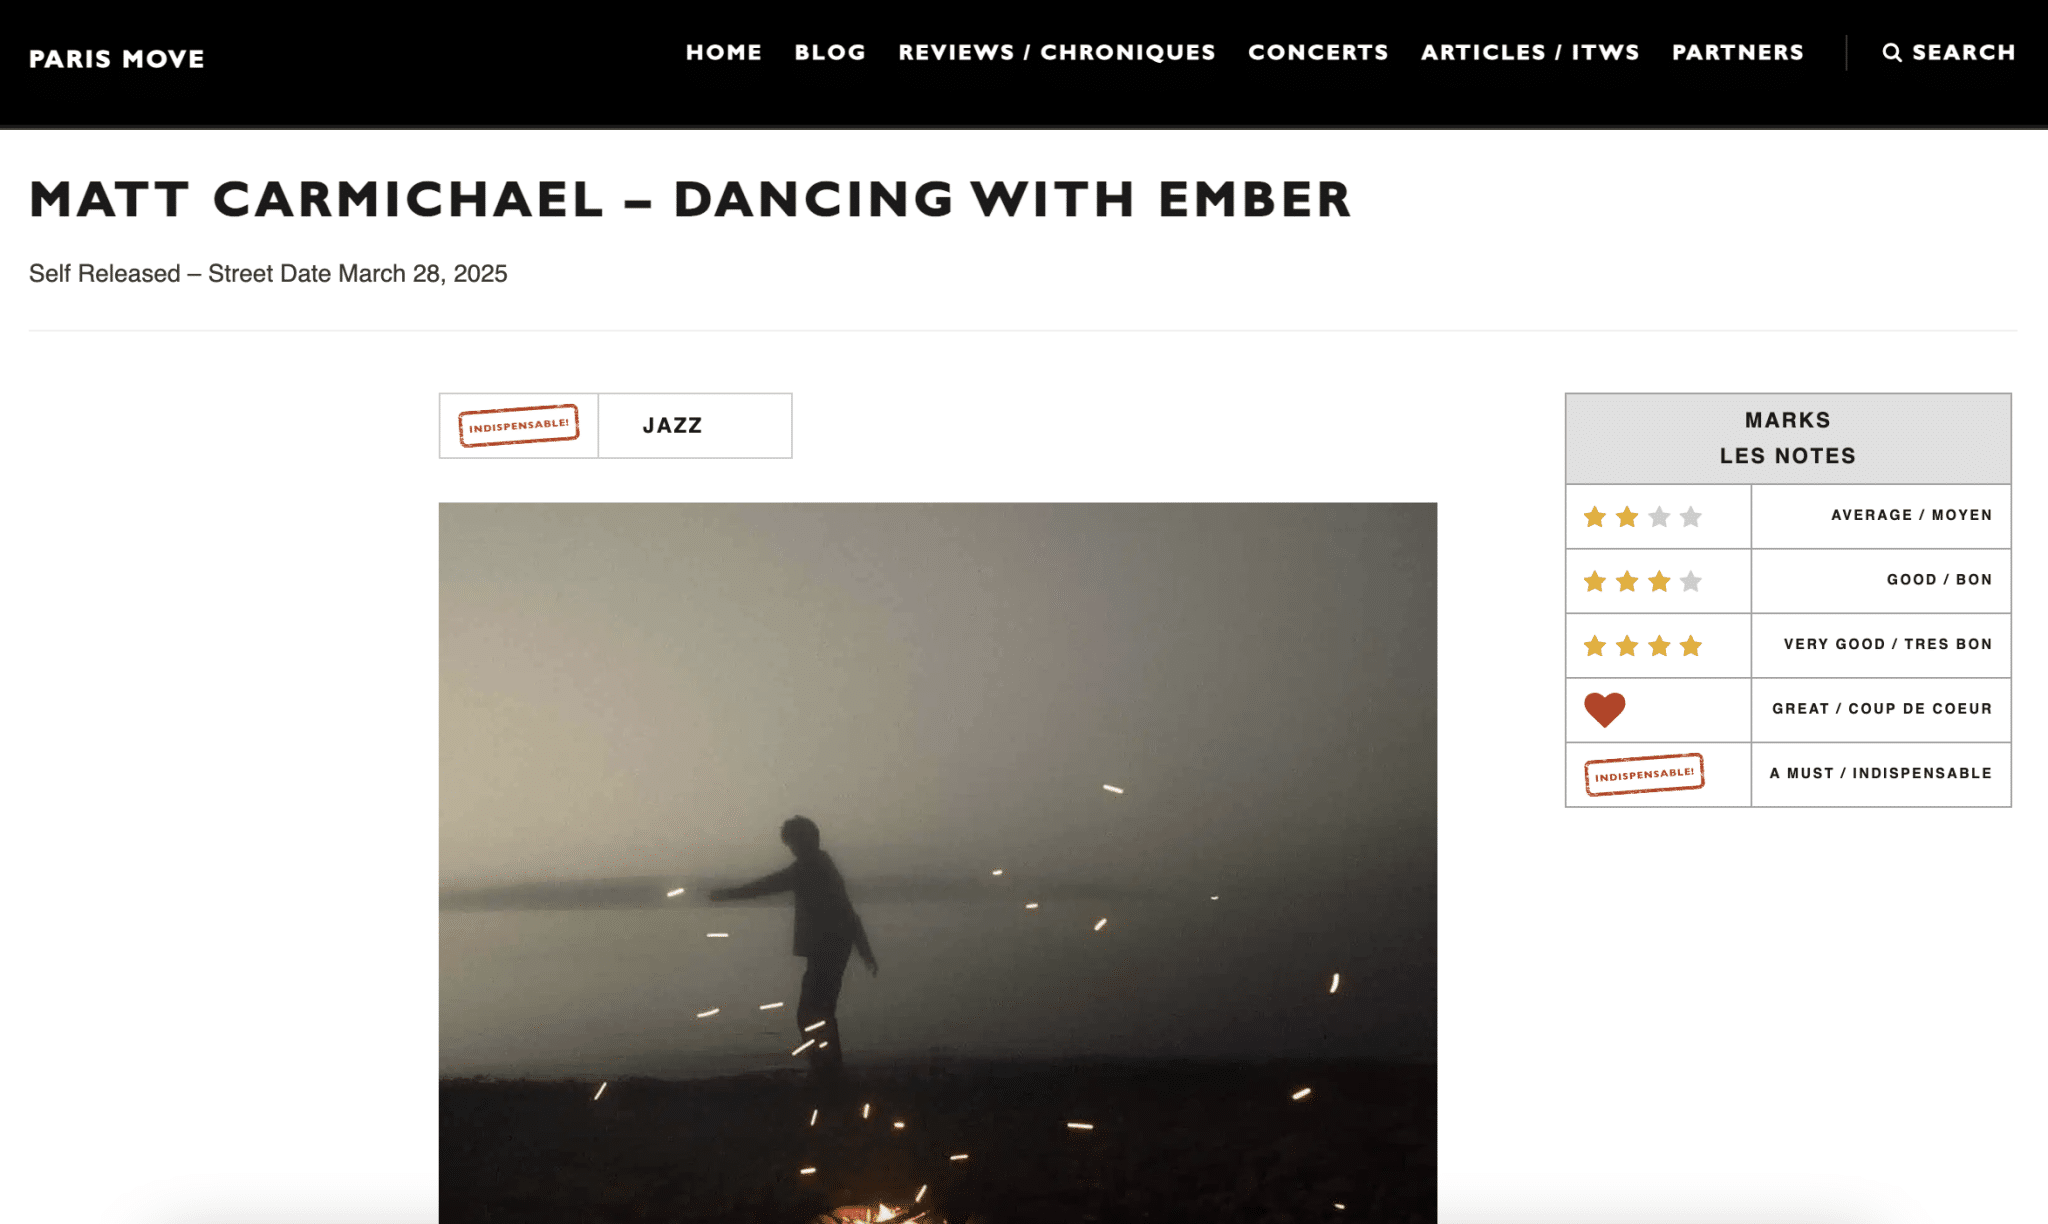
Task: Open the Home menu item
Action: pos(723,52)
